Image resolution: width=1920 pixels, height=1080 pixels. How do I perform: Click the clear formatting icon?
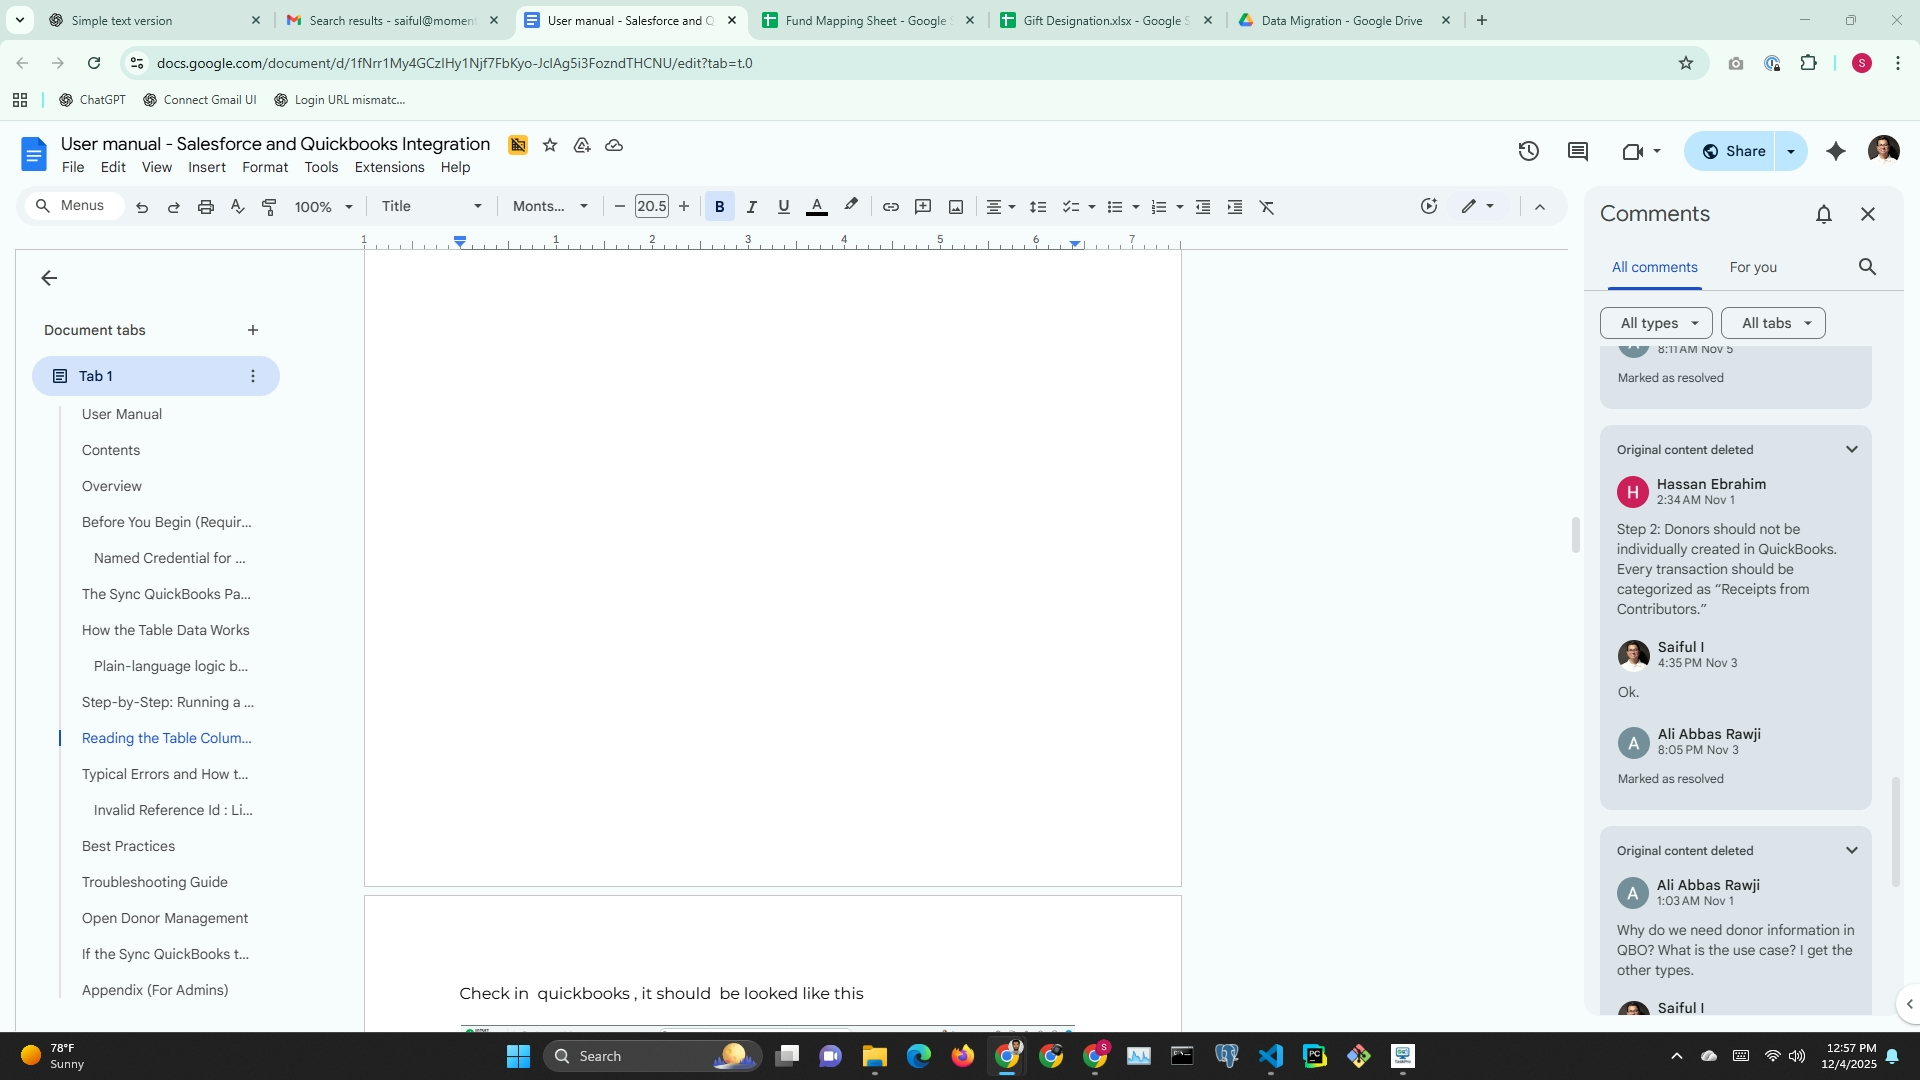pos(1266,207)
